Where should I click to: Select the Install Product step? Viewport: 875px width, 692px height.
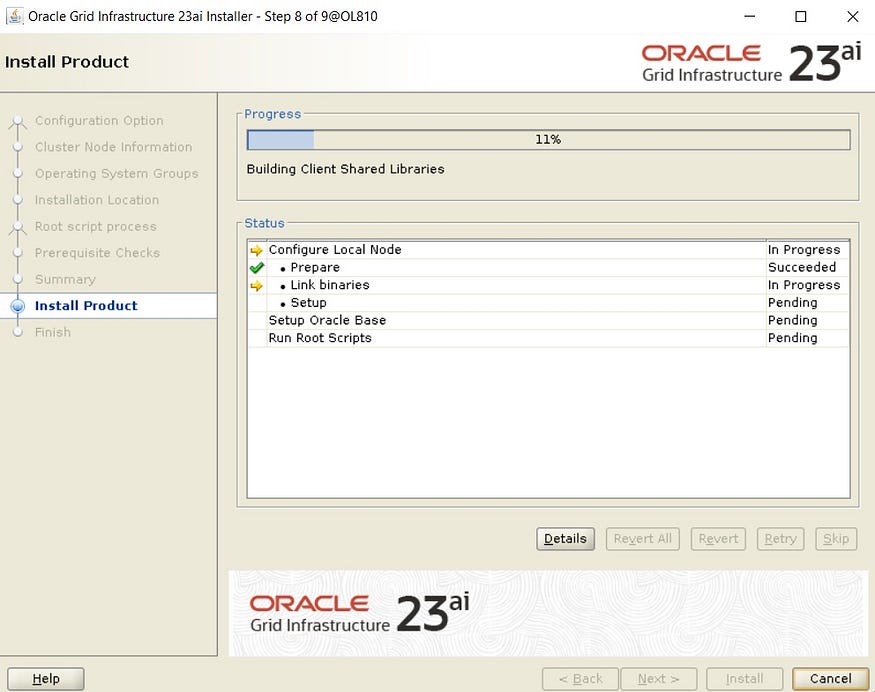[x=86, y=306]
